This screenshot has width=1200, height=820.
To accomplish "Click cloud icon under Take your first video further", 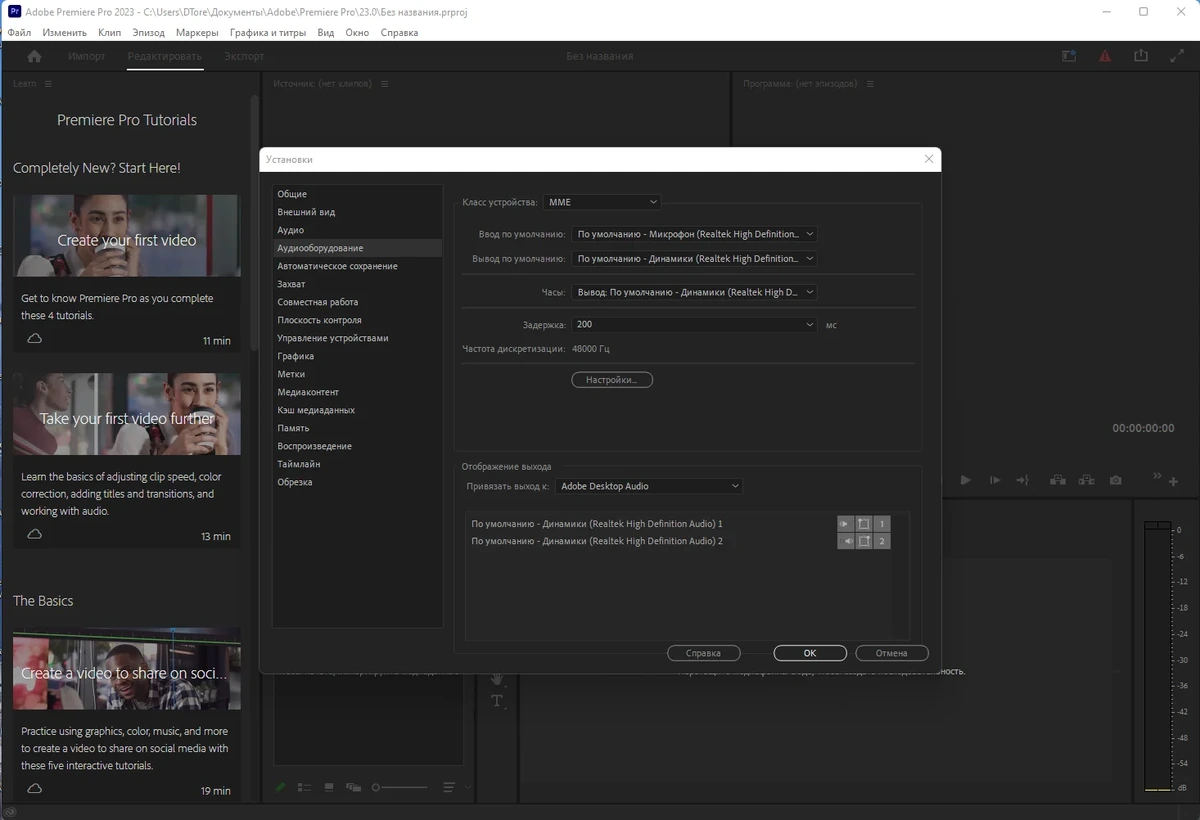I will [x=34, y=534].
